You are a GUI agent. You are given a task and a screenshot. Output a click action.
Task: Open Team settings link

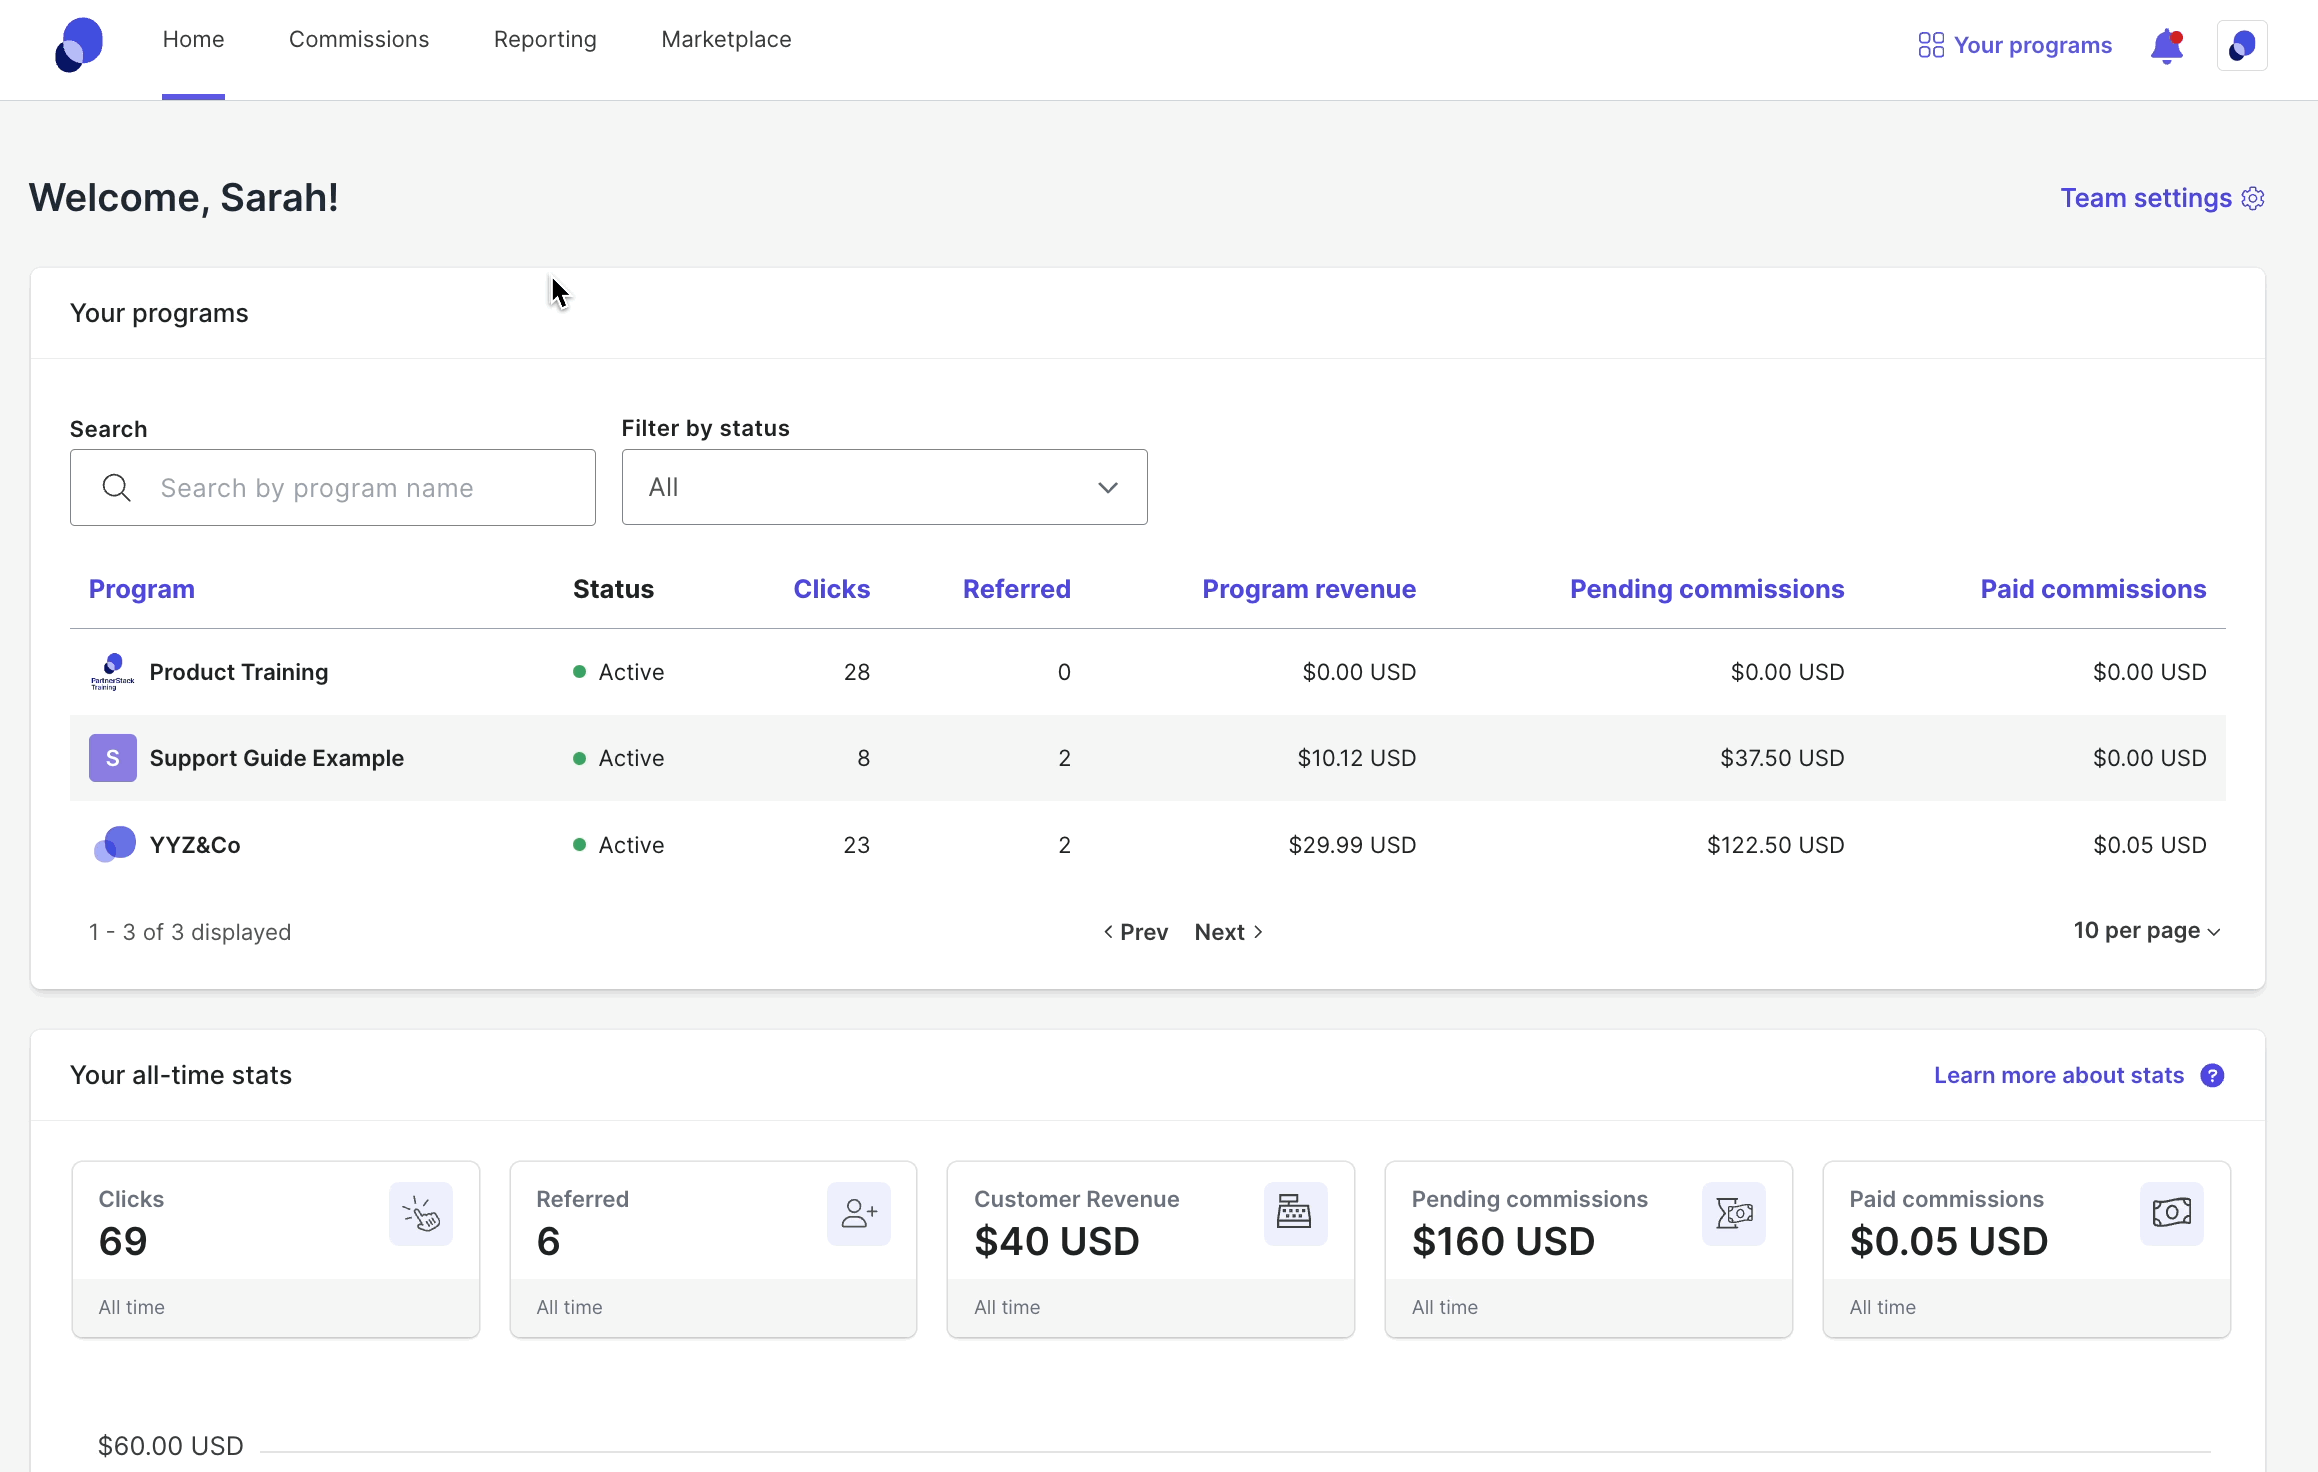tap(2146, 198)
